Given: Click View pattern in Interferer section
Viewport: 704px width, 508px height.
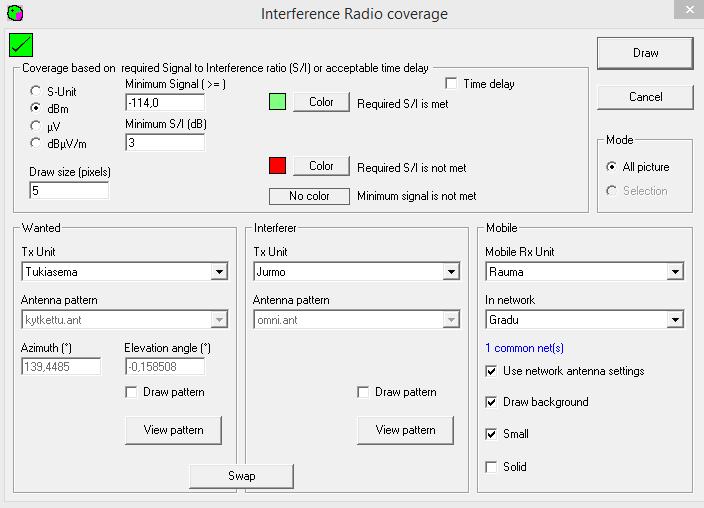Looking at the screenshot, I should point(405,430).
